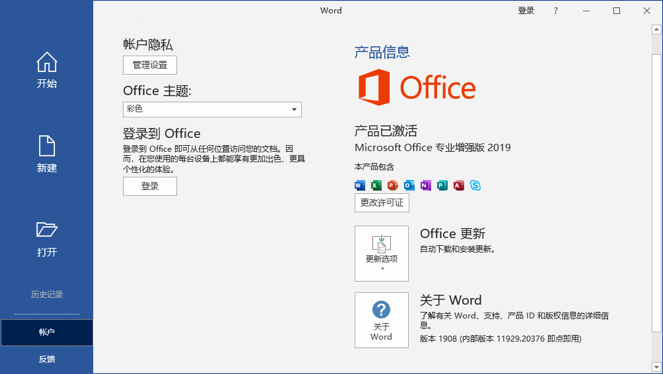663x374 pixels.
Task: Click the Excel app icon
Action: [376, 185]
